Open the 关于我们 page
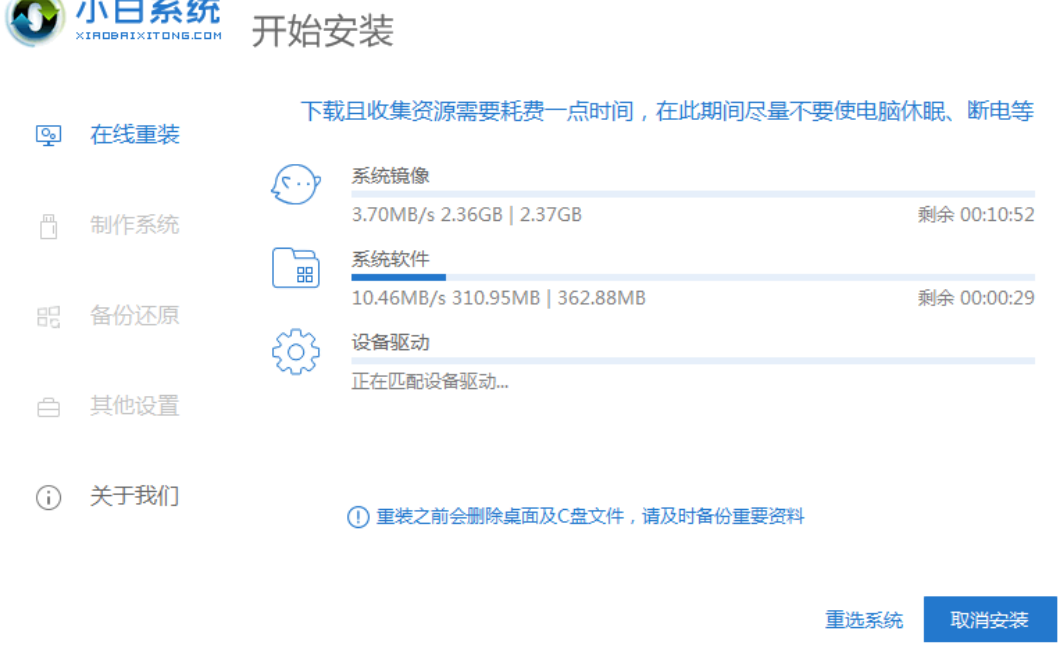 [x=135, y=497]
